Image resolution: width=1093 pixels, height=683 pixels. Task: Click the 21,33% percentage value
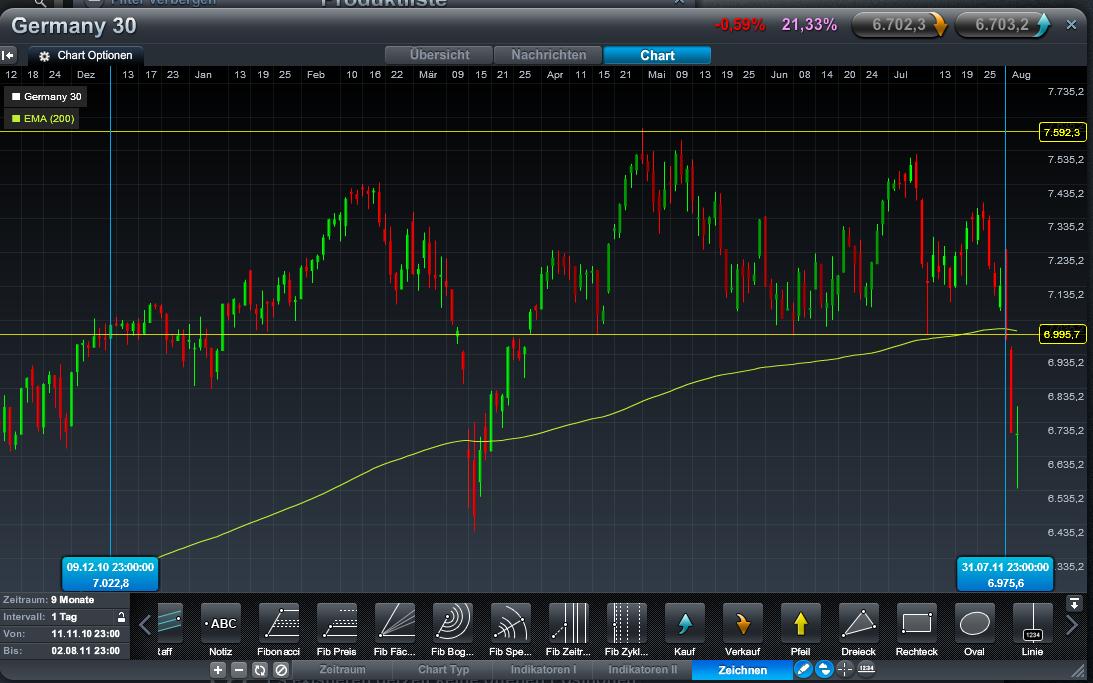coord(809,25)
